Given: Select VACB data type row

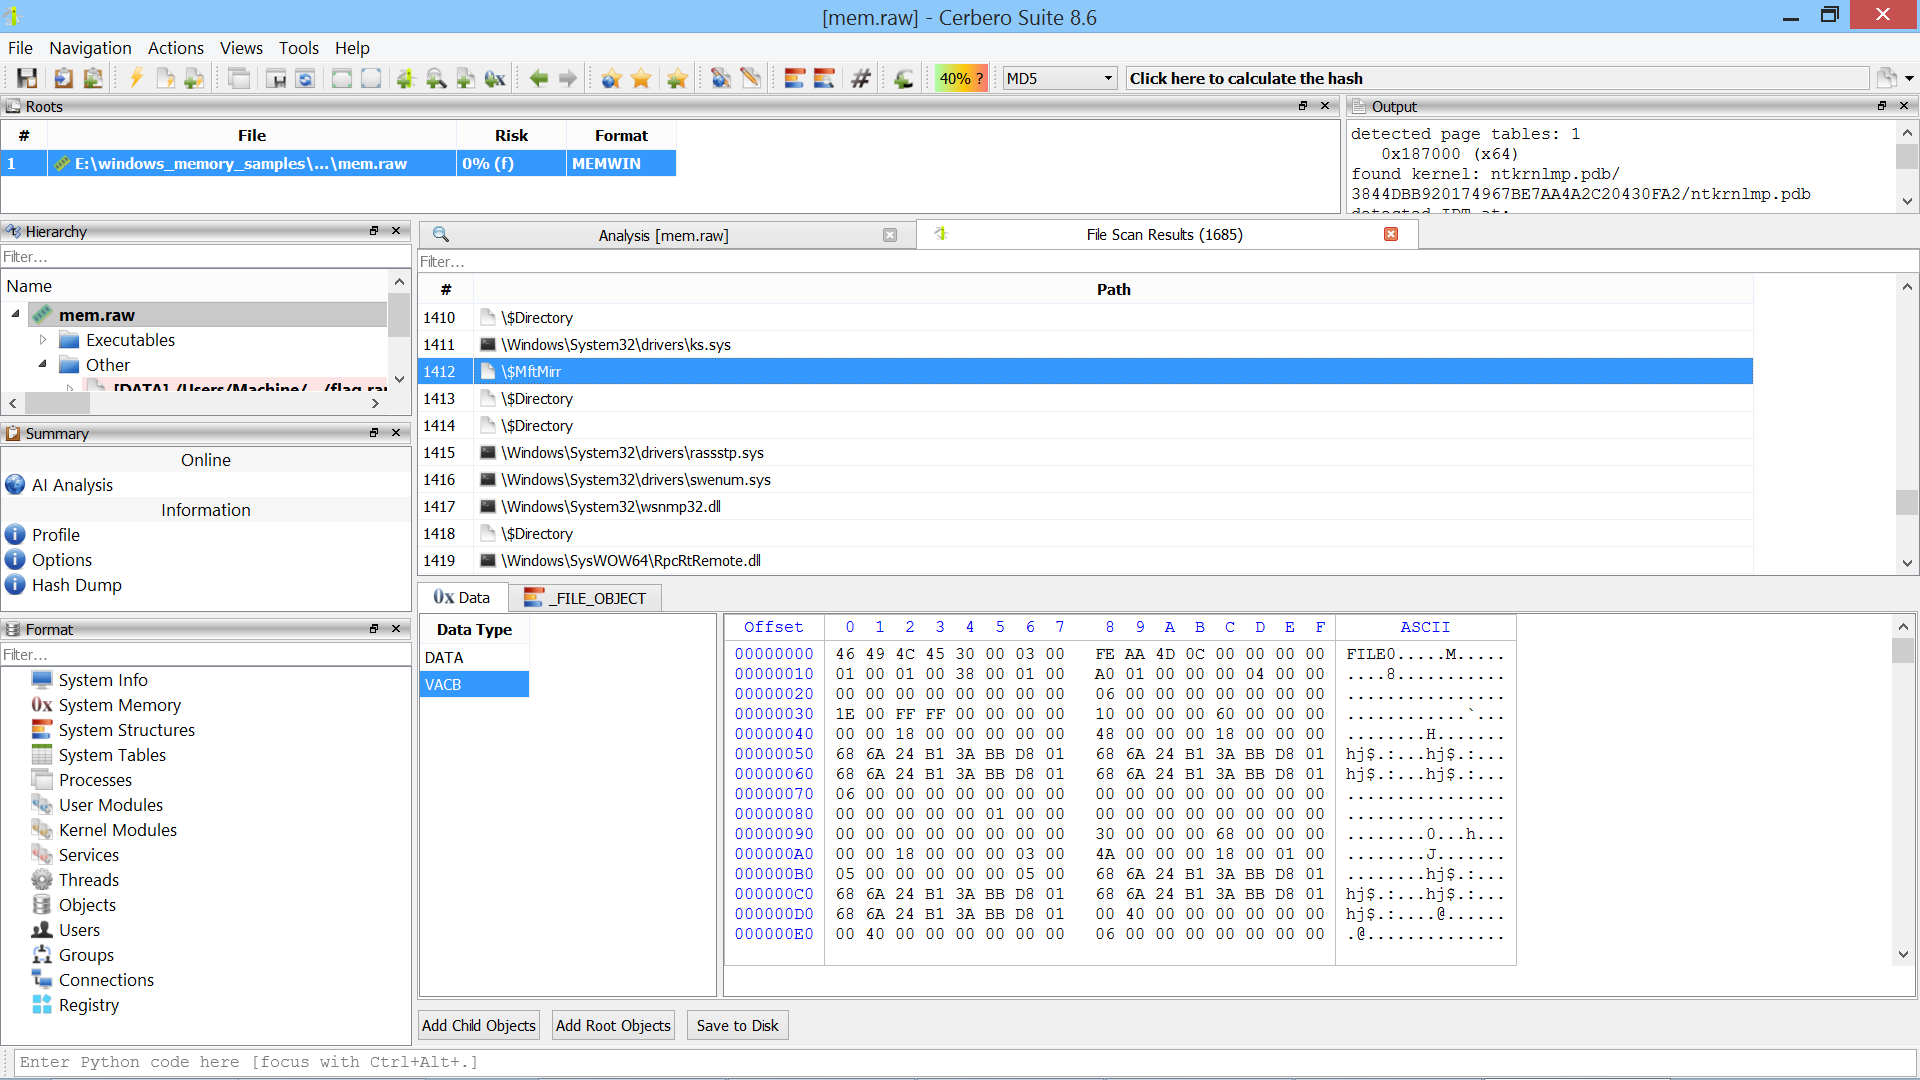Looking at the screenshot, I should tap(473, 685).
